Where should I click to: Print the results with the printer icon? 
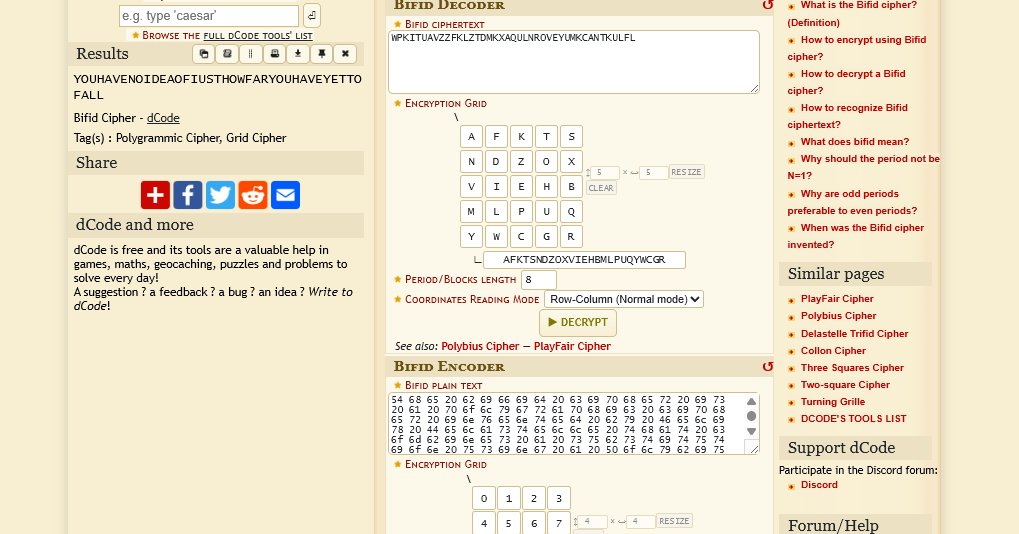pos(274,54)
